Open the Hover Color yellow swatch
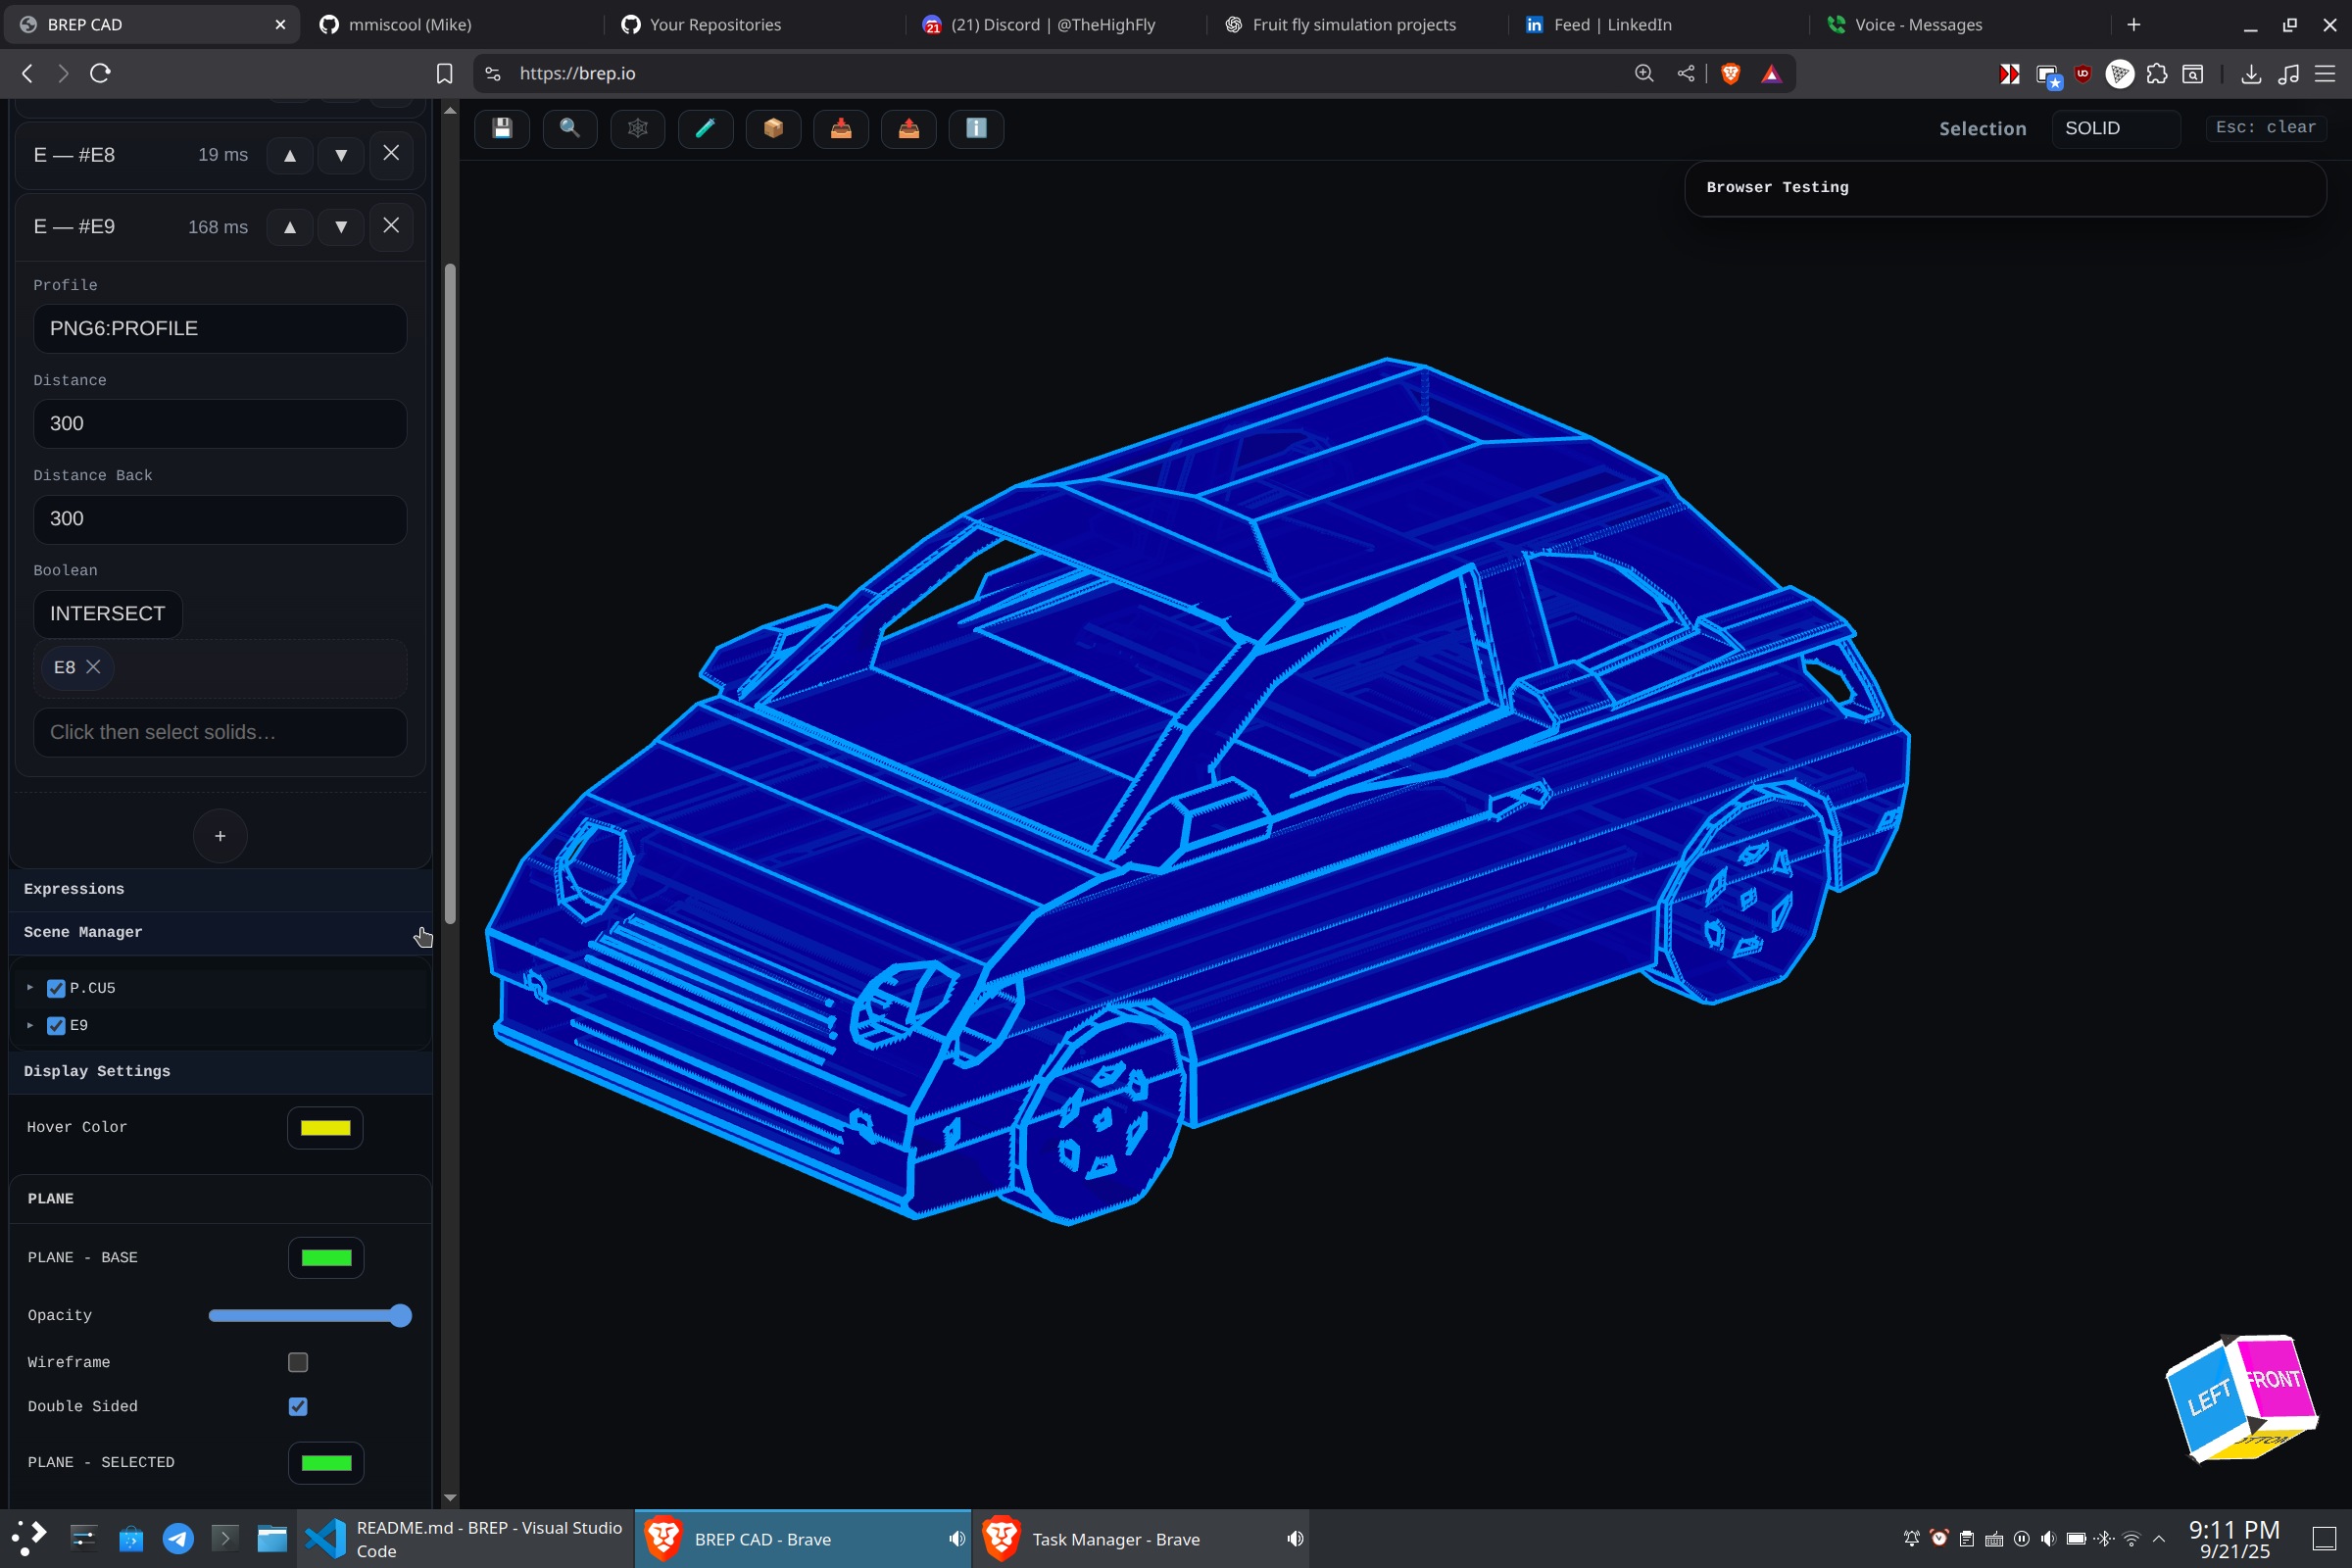Viewport: 2352px width, 1568px height. pyautogui.click(x=325, y=1127)
